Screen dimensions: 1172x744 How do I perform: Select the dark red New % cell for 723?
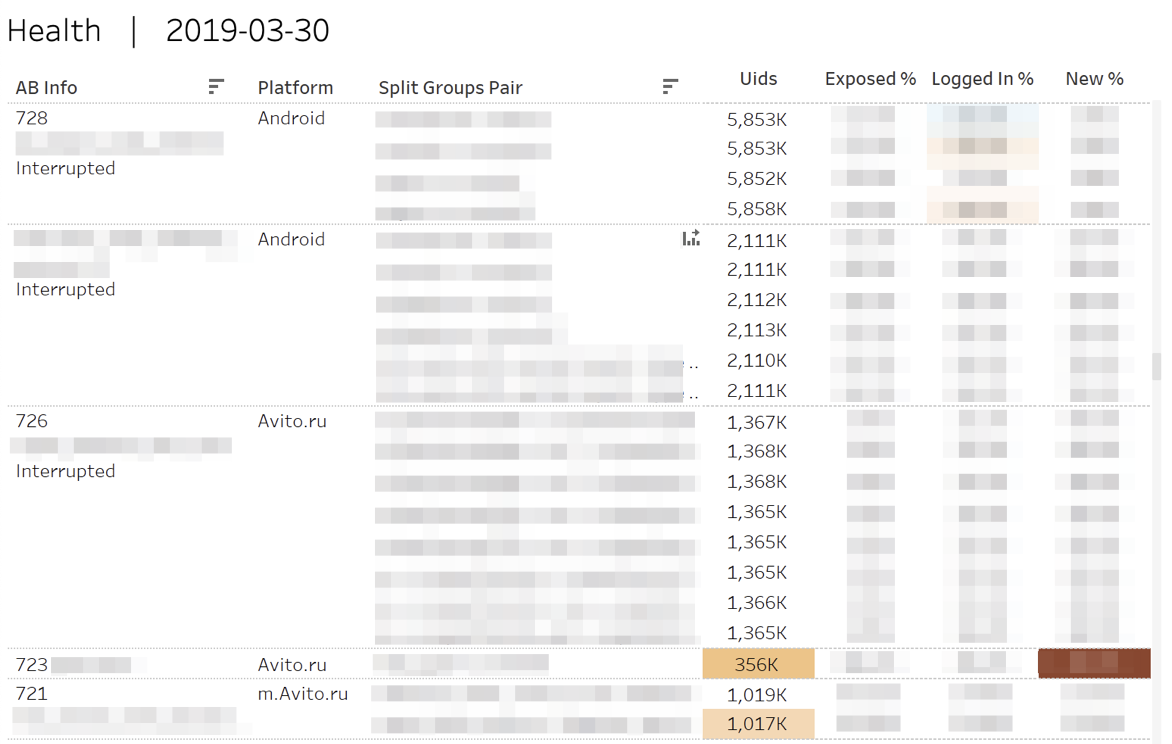click(x=1094, y=663)
